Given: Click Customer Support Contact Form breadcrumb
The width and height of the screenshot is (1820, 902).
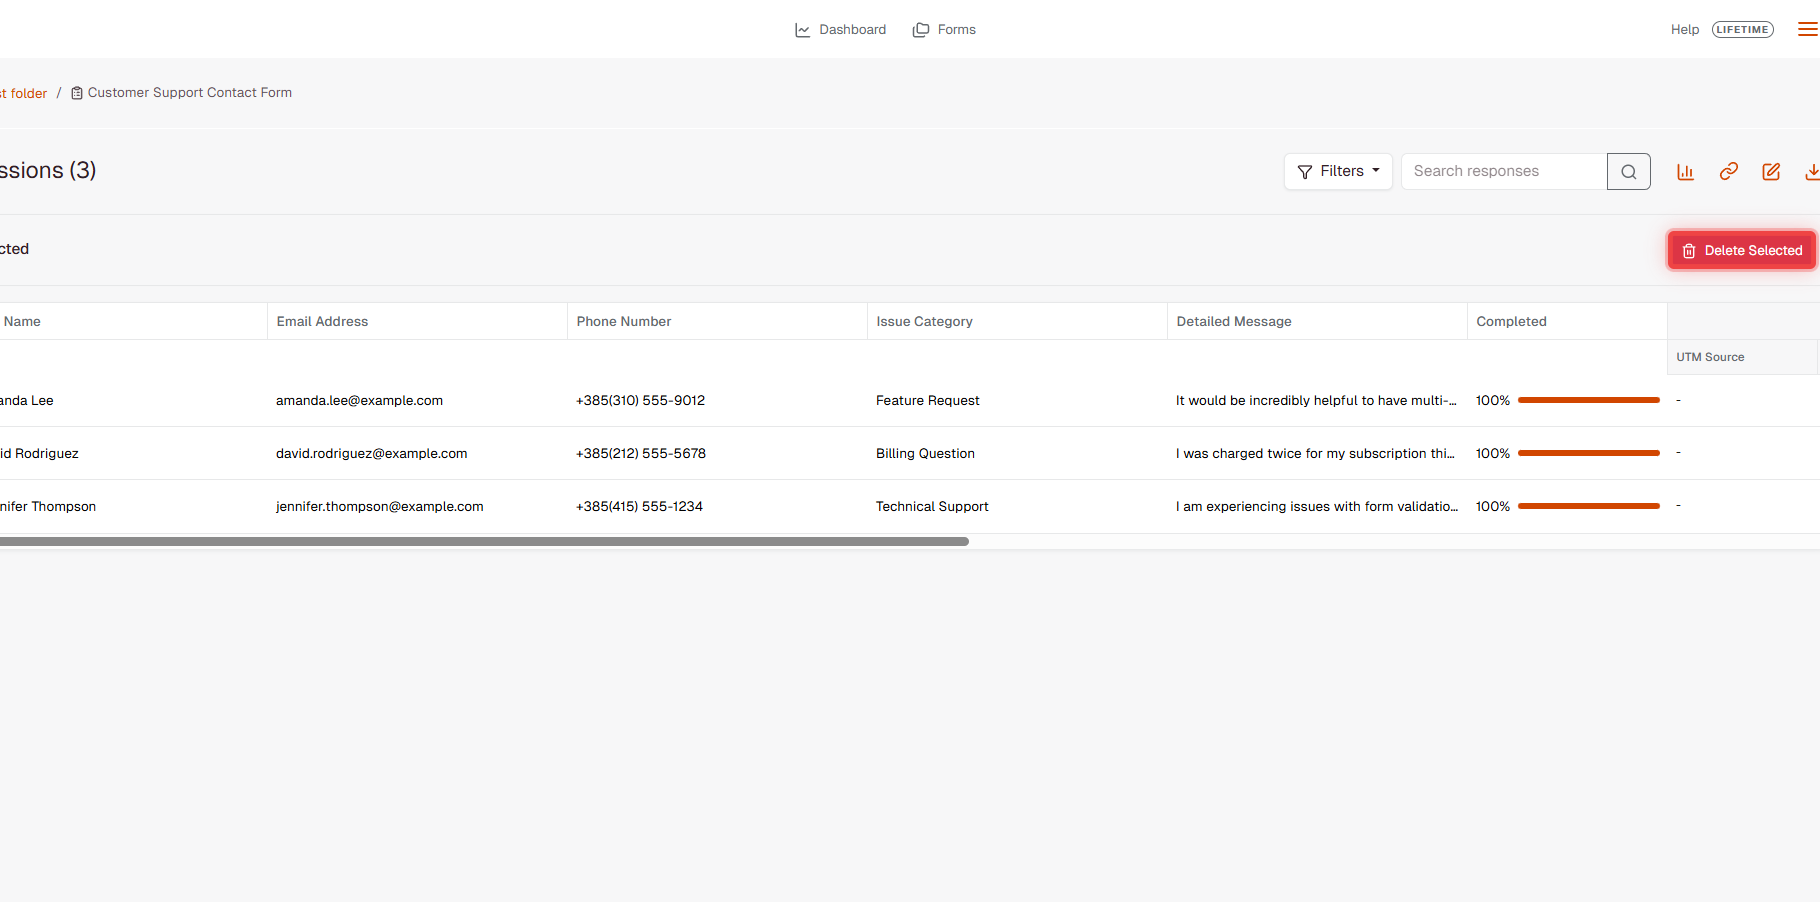Looking at the screenshot, I should pyautogui.click(x=181, y=93).
